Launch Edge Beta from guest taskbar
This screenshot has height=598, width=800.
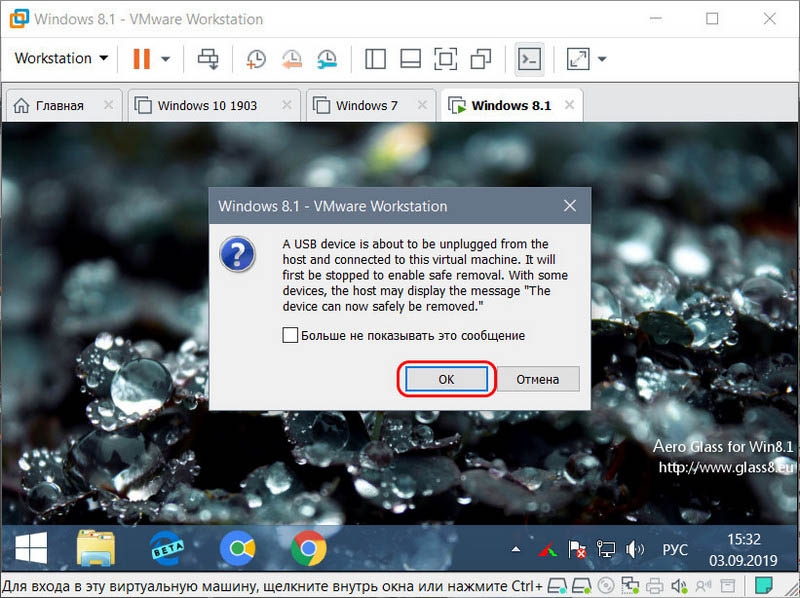coord(167,549)
